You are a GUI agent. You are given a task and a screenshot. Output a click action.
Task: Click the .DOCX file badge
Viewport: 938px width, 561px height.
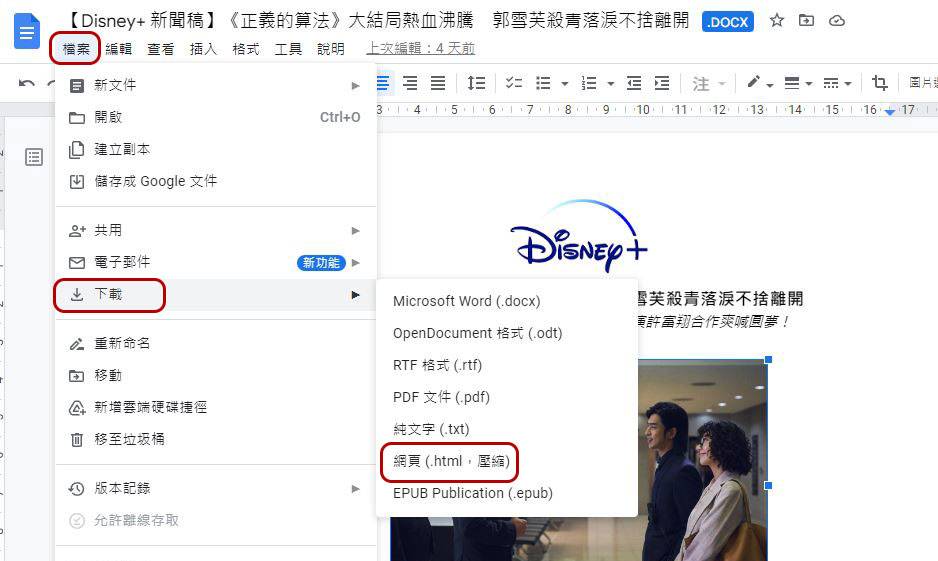[x=727, y=21]
